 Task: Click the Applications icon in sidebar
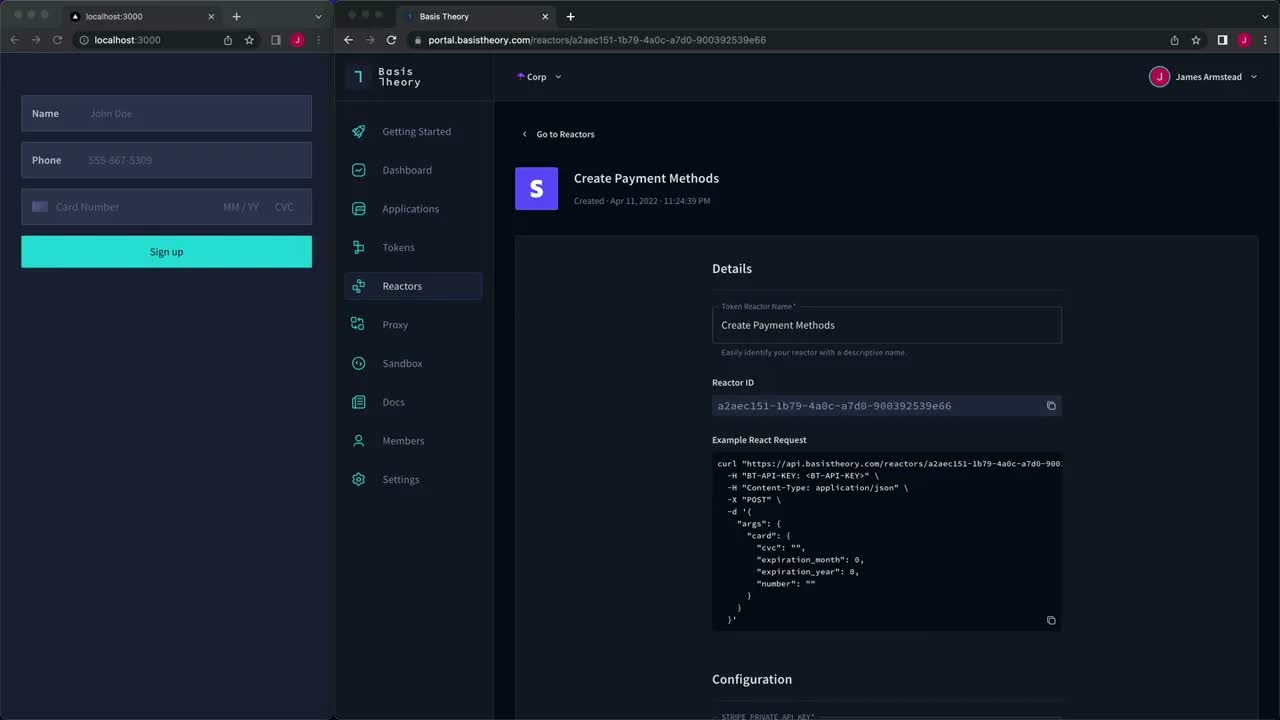tap(359, 209)
